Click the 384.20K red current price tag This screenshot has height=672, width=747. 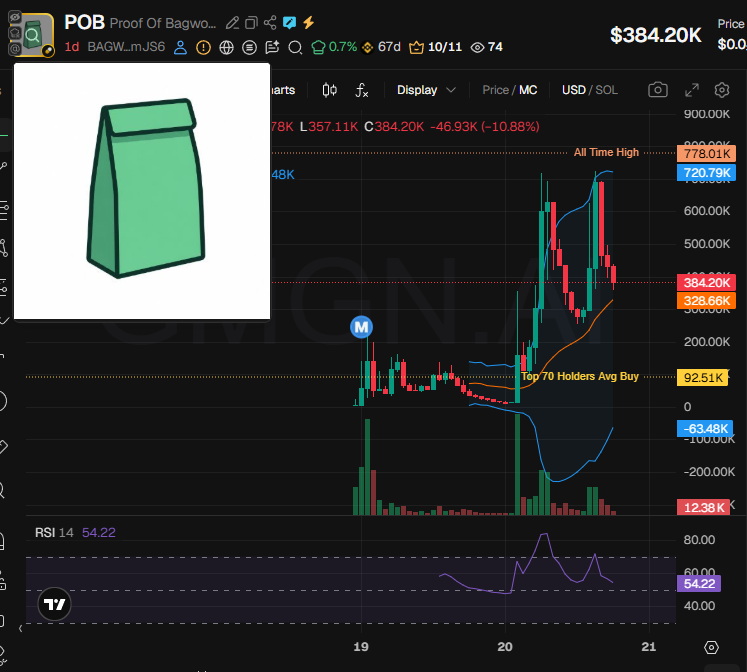click(707, 282)
